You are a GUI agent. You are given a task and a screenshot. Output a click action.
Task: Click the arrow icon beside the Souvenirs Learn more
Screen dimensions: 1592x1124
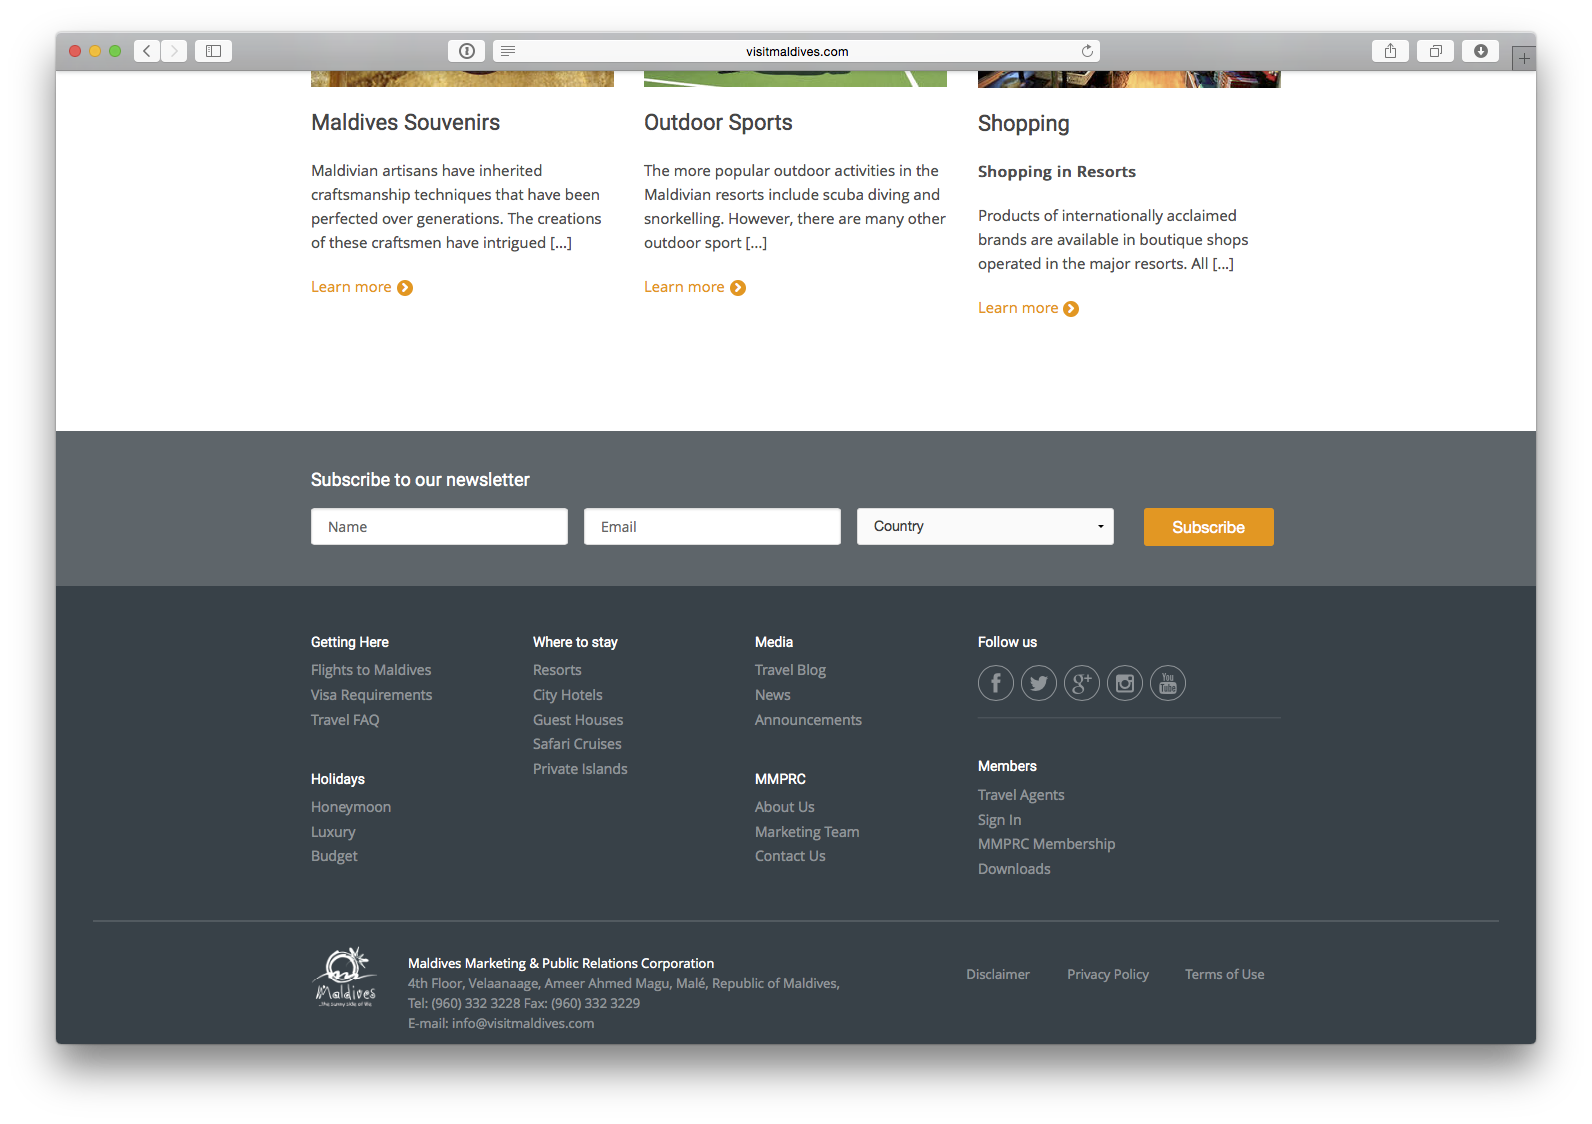click(405, 288)
